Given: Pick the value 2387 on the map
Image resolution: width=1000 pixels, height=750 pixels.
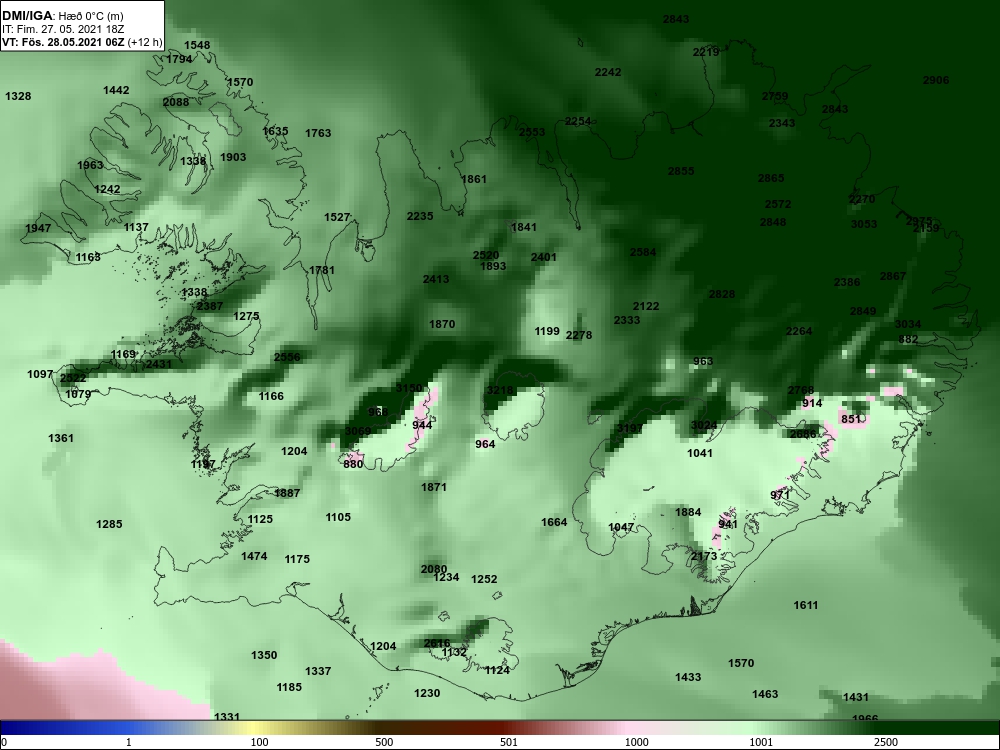Looking at the screenshot, I should click(x=210, y=306).
